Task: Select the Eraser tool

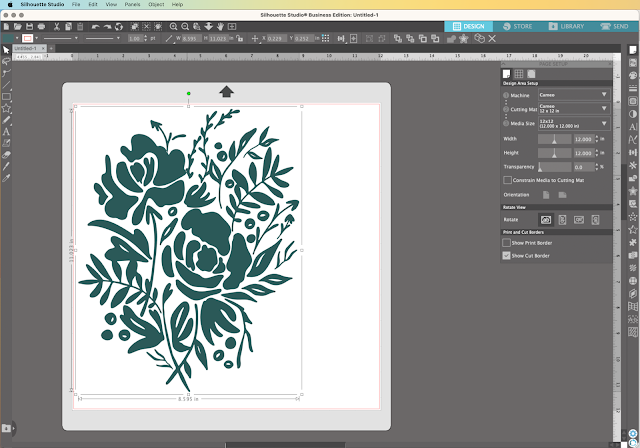Action: coord(6,154)
